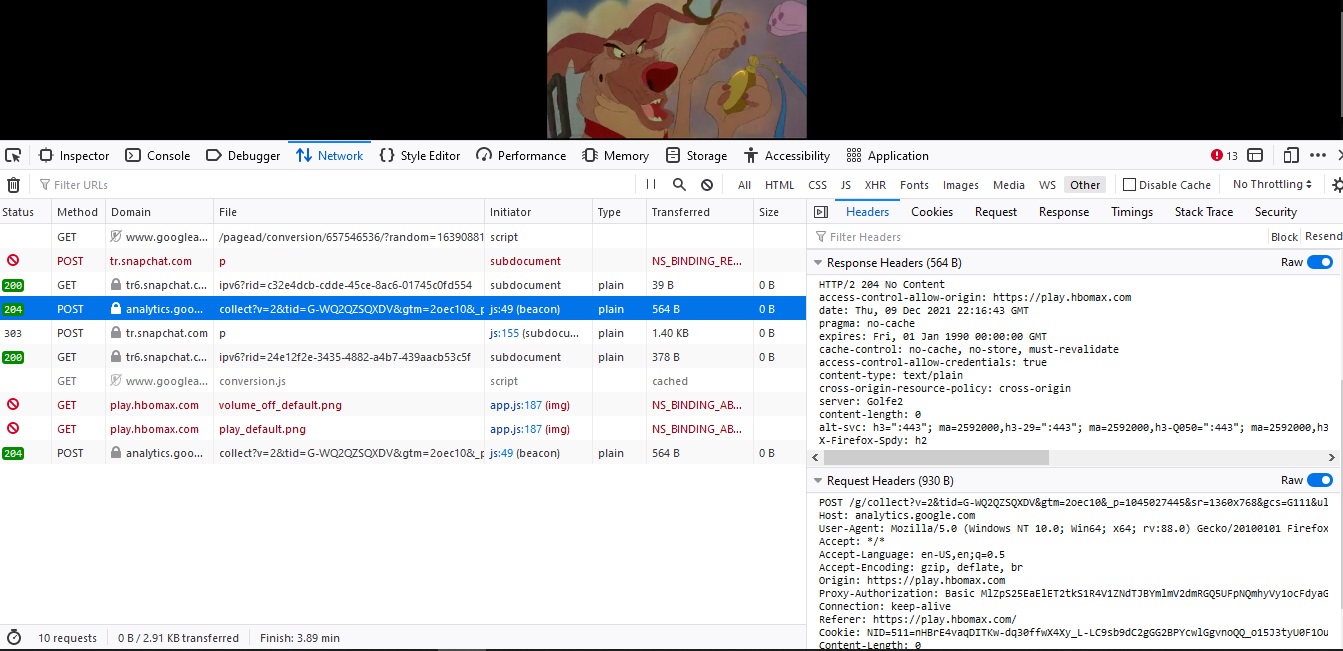Toggle the network details pane icon
Image resolution: width=1343 pixels, height=651 pixels.
point(821,212)
